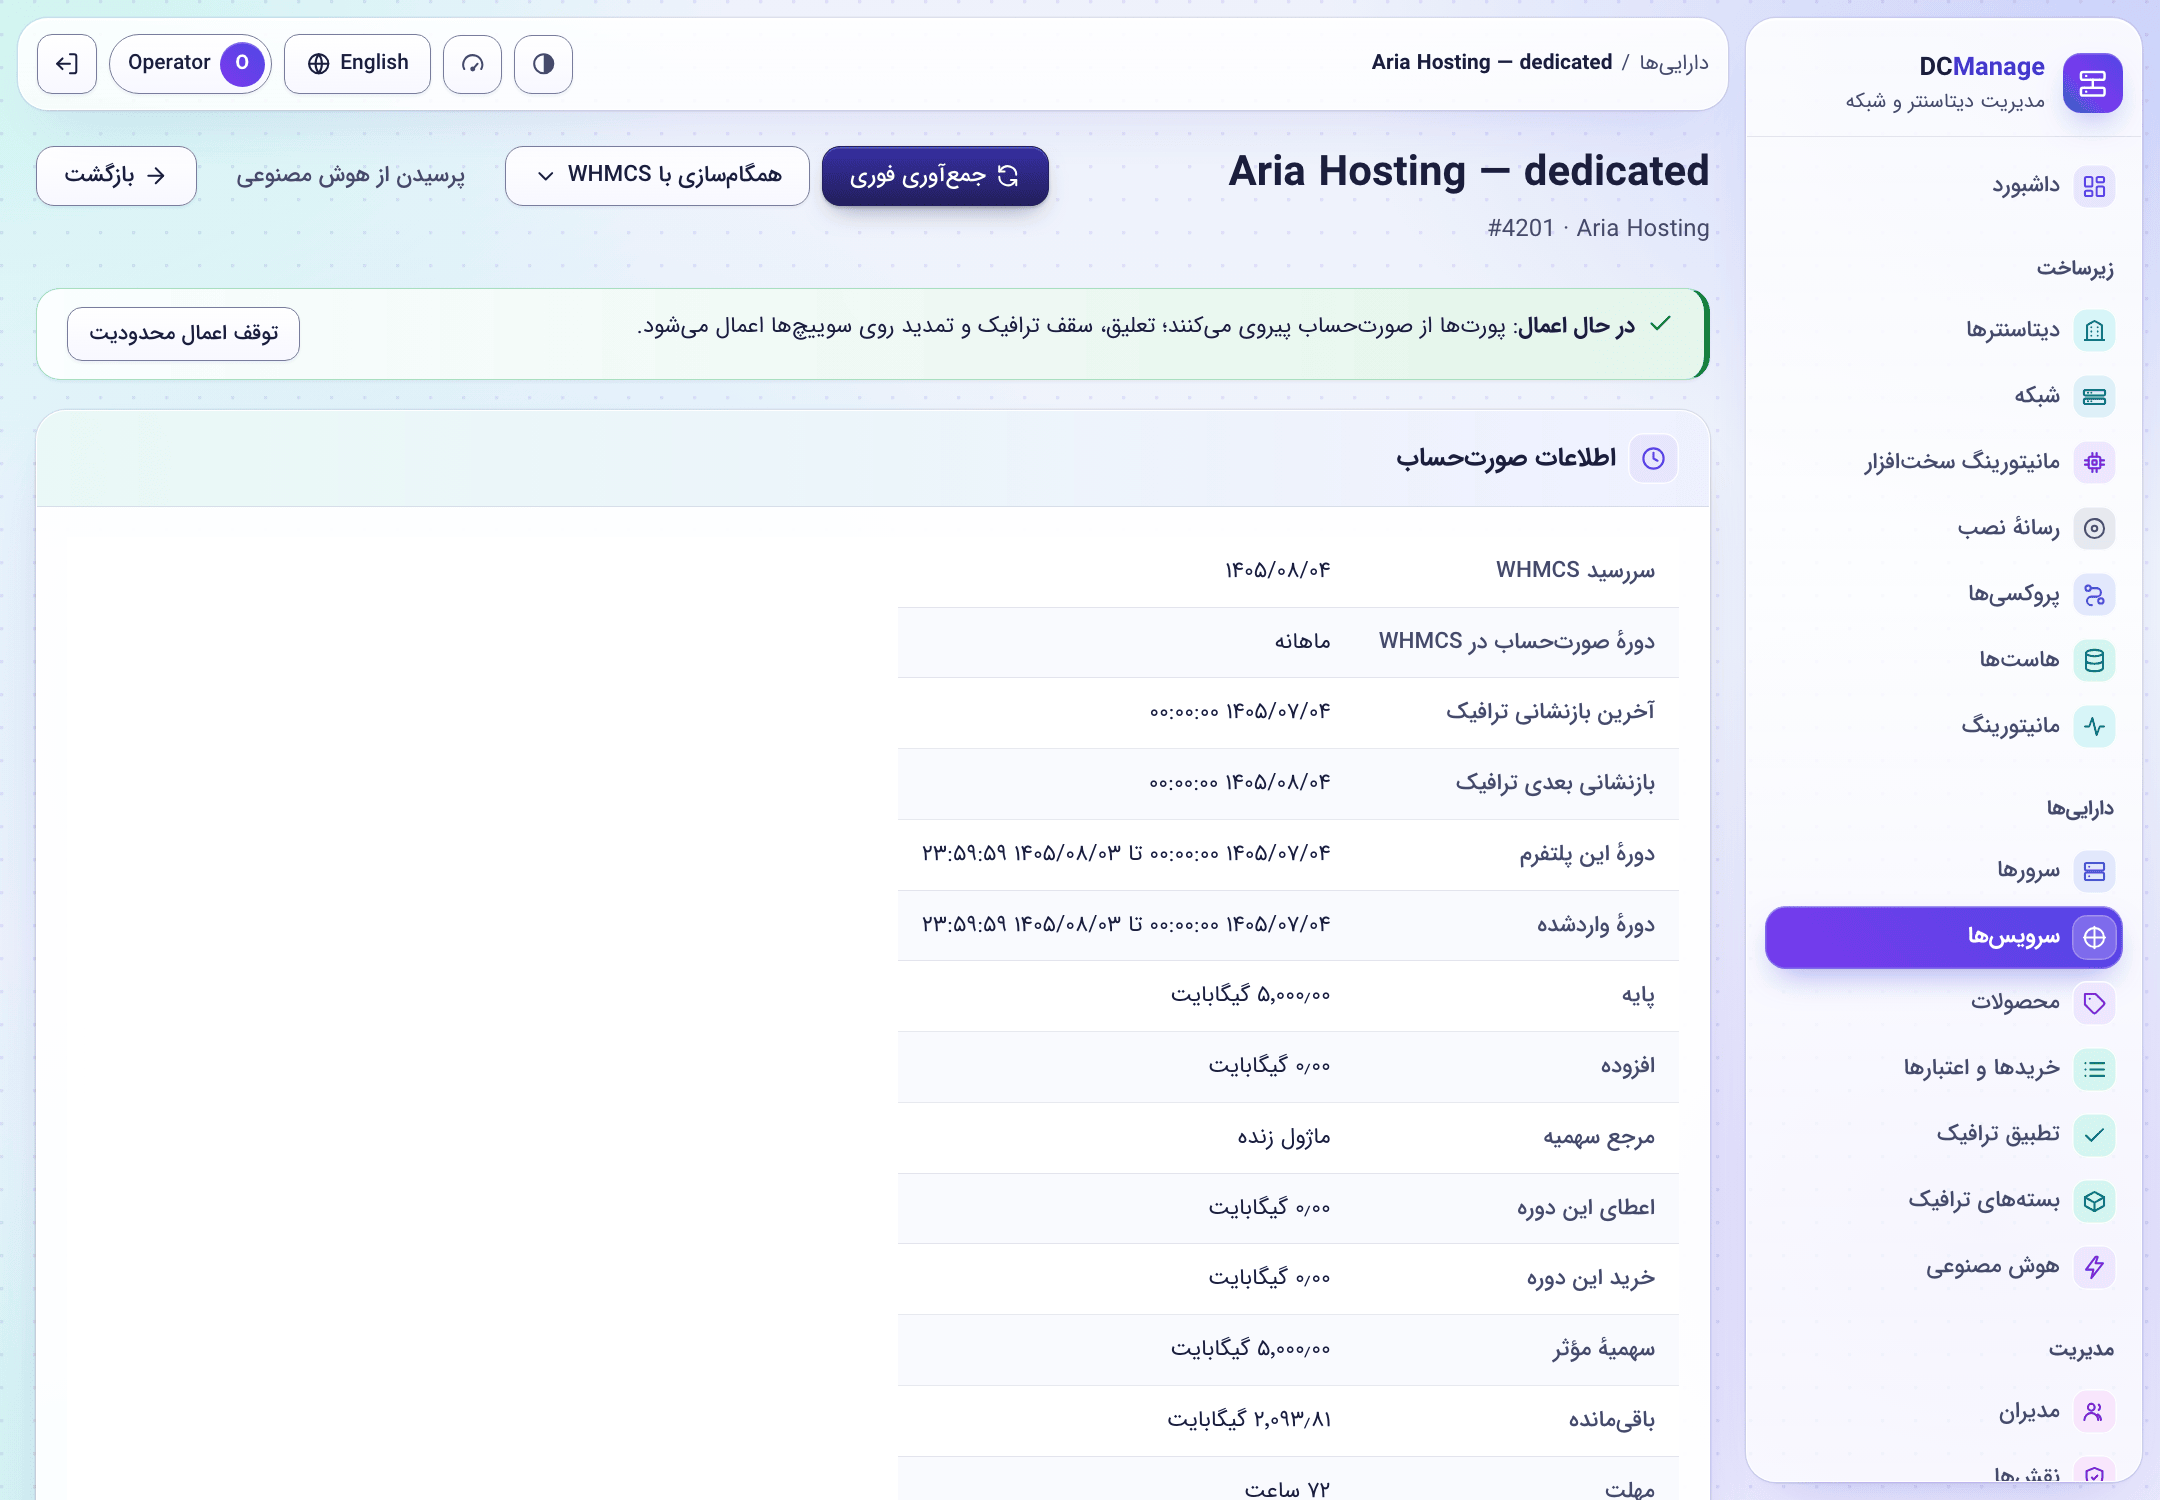Image resolution: width=2160 pixels, height=1500 pixels.
Task: Open پروکسی‌ها proxies icon
Action: (x=2094, y=594)
